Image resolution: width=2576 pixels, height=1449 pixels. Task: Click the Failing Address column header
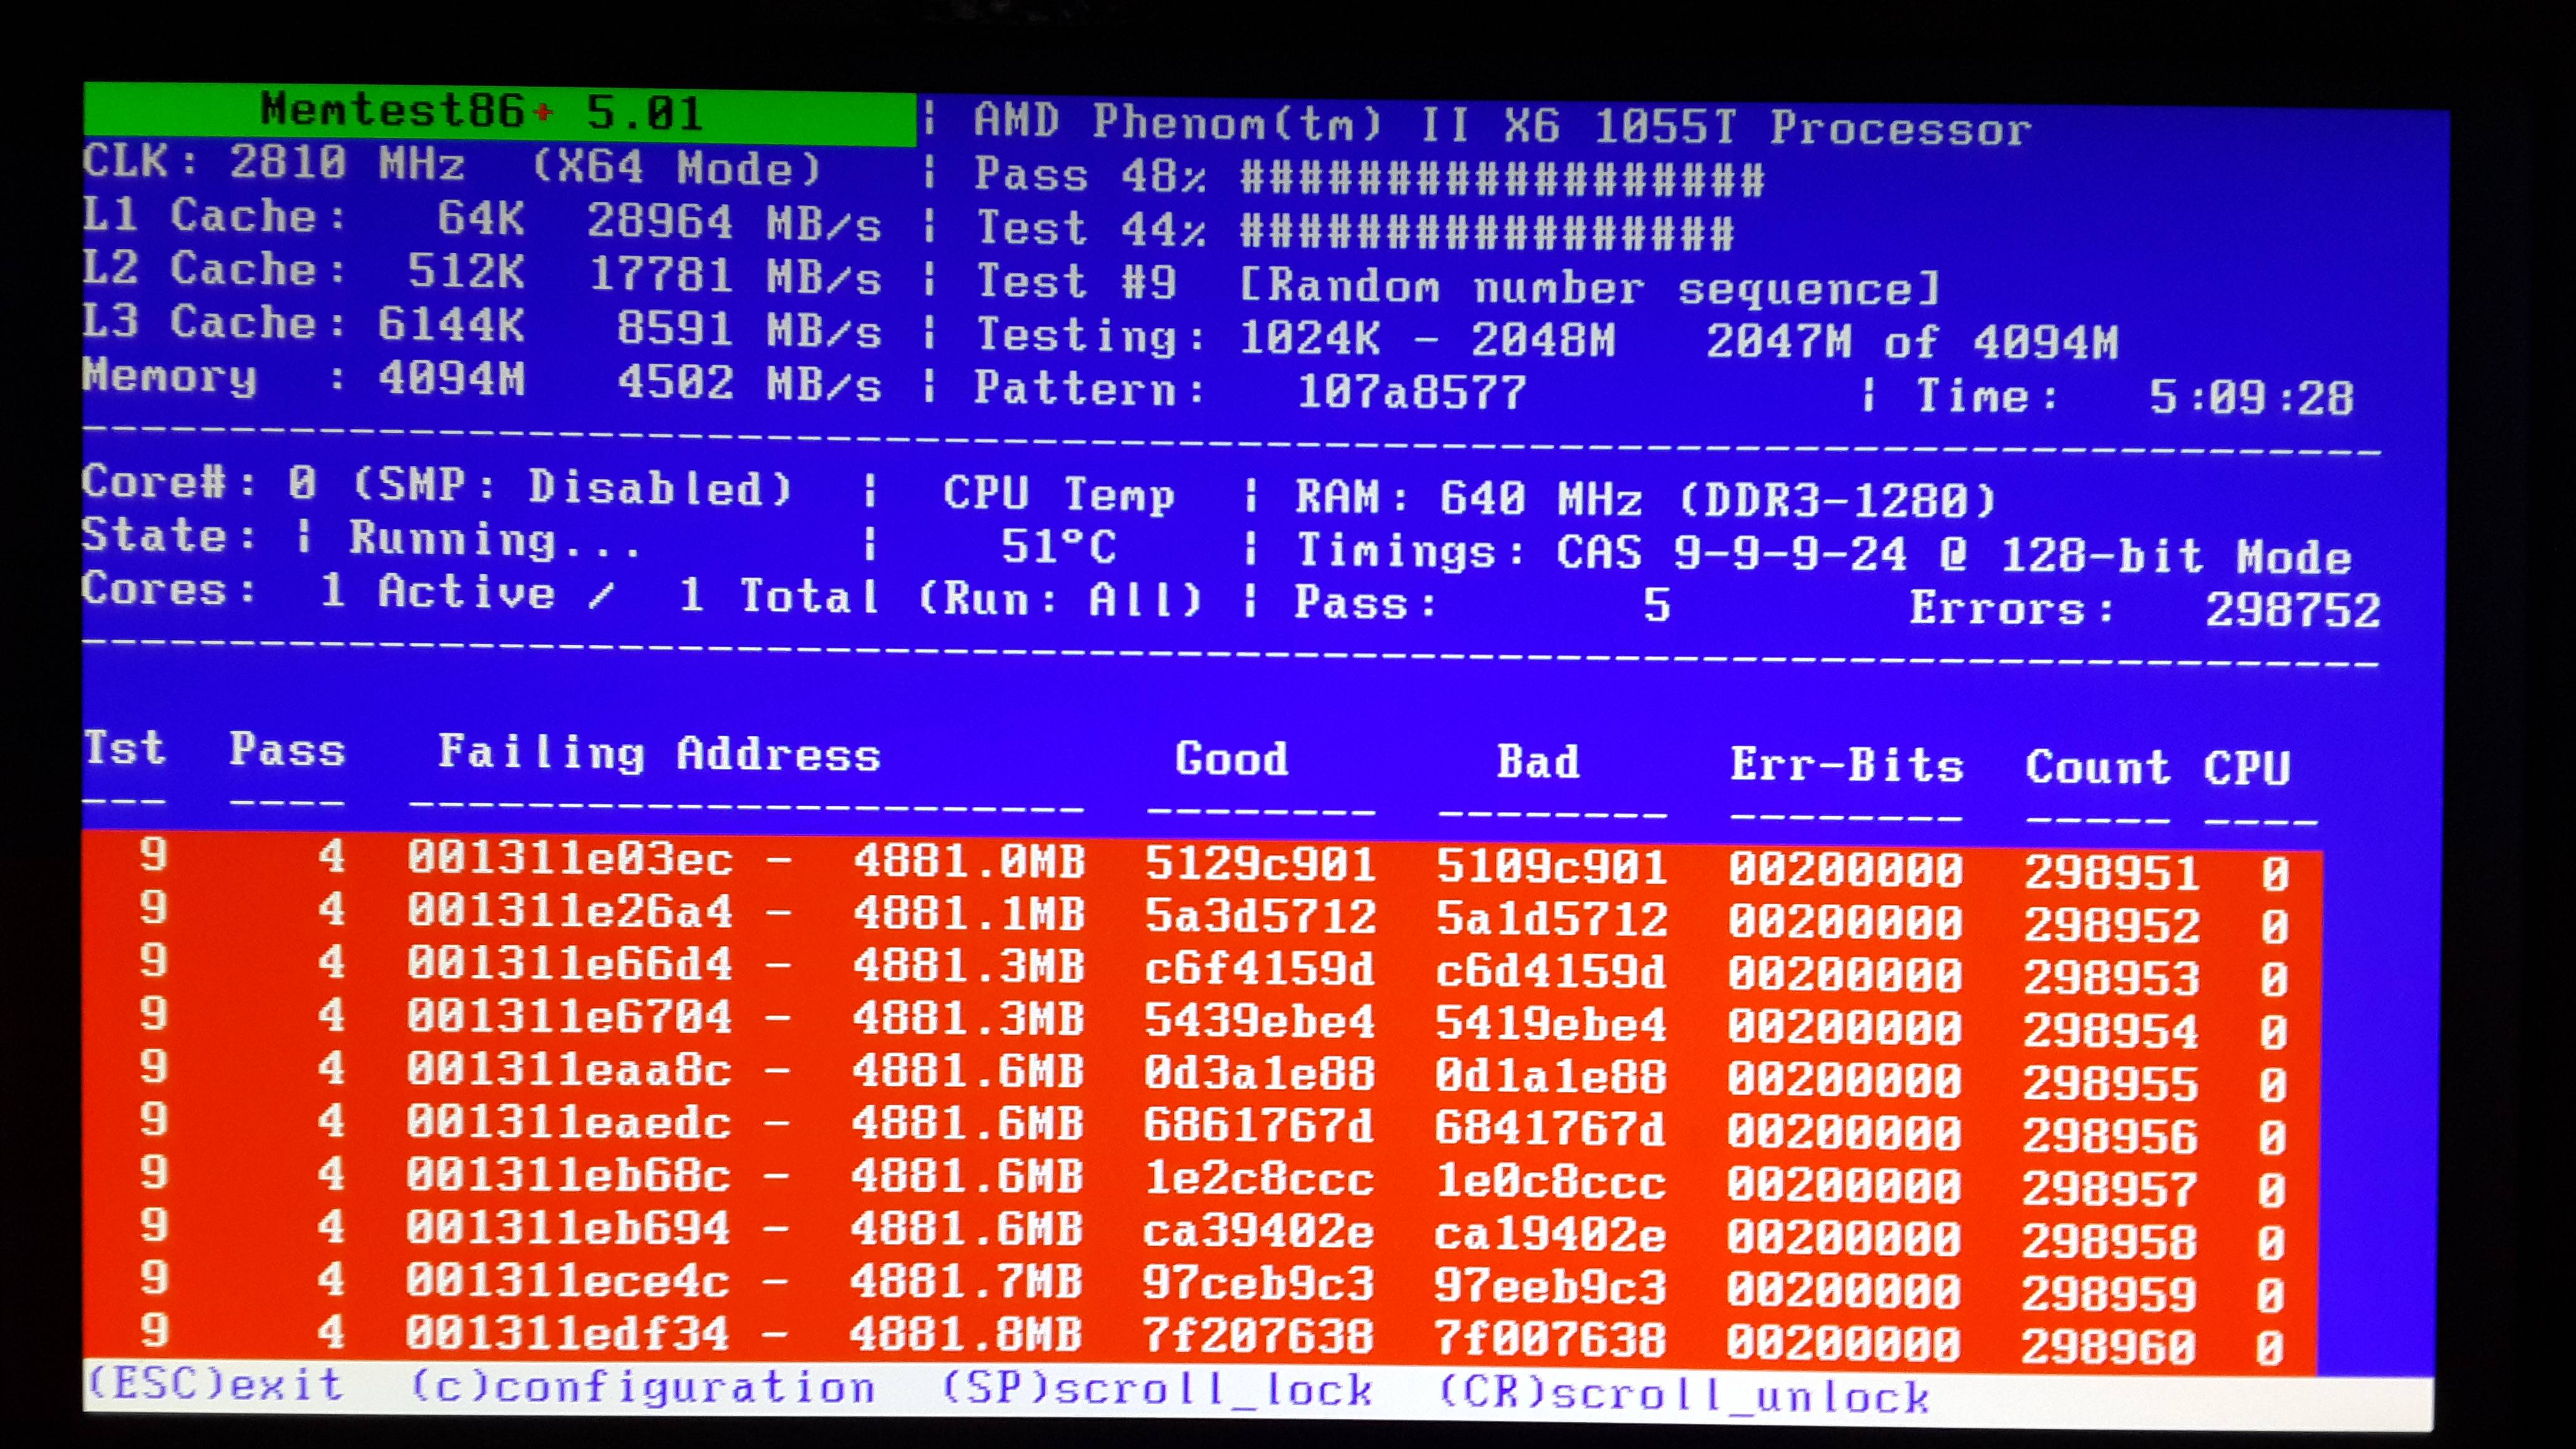tap(659, 753)
